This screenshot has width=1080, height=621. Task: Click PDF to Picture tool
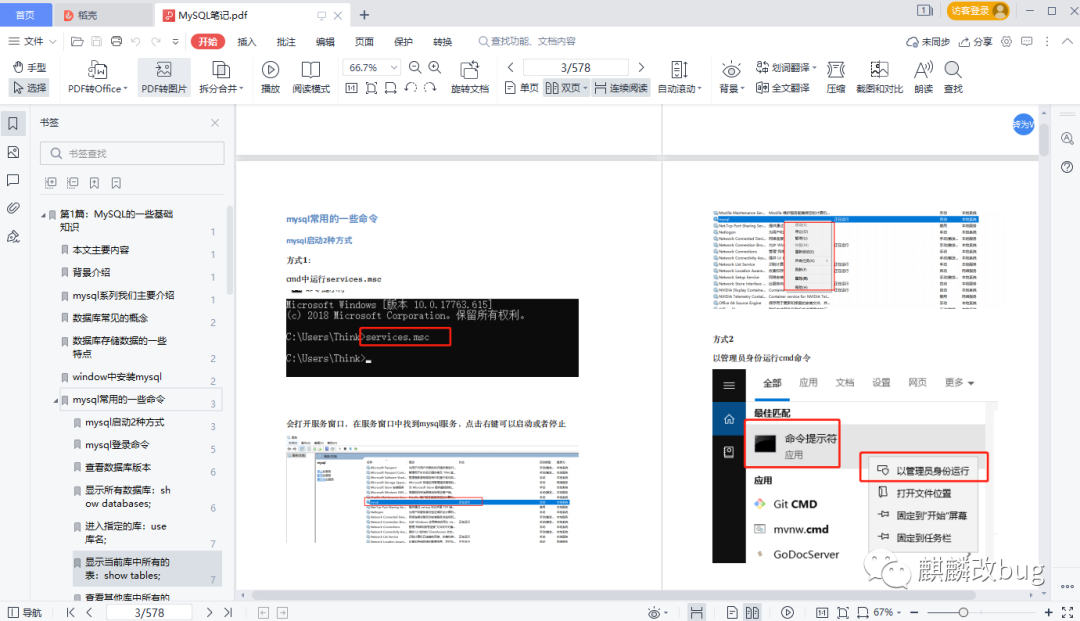(164, 76)
